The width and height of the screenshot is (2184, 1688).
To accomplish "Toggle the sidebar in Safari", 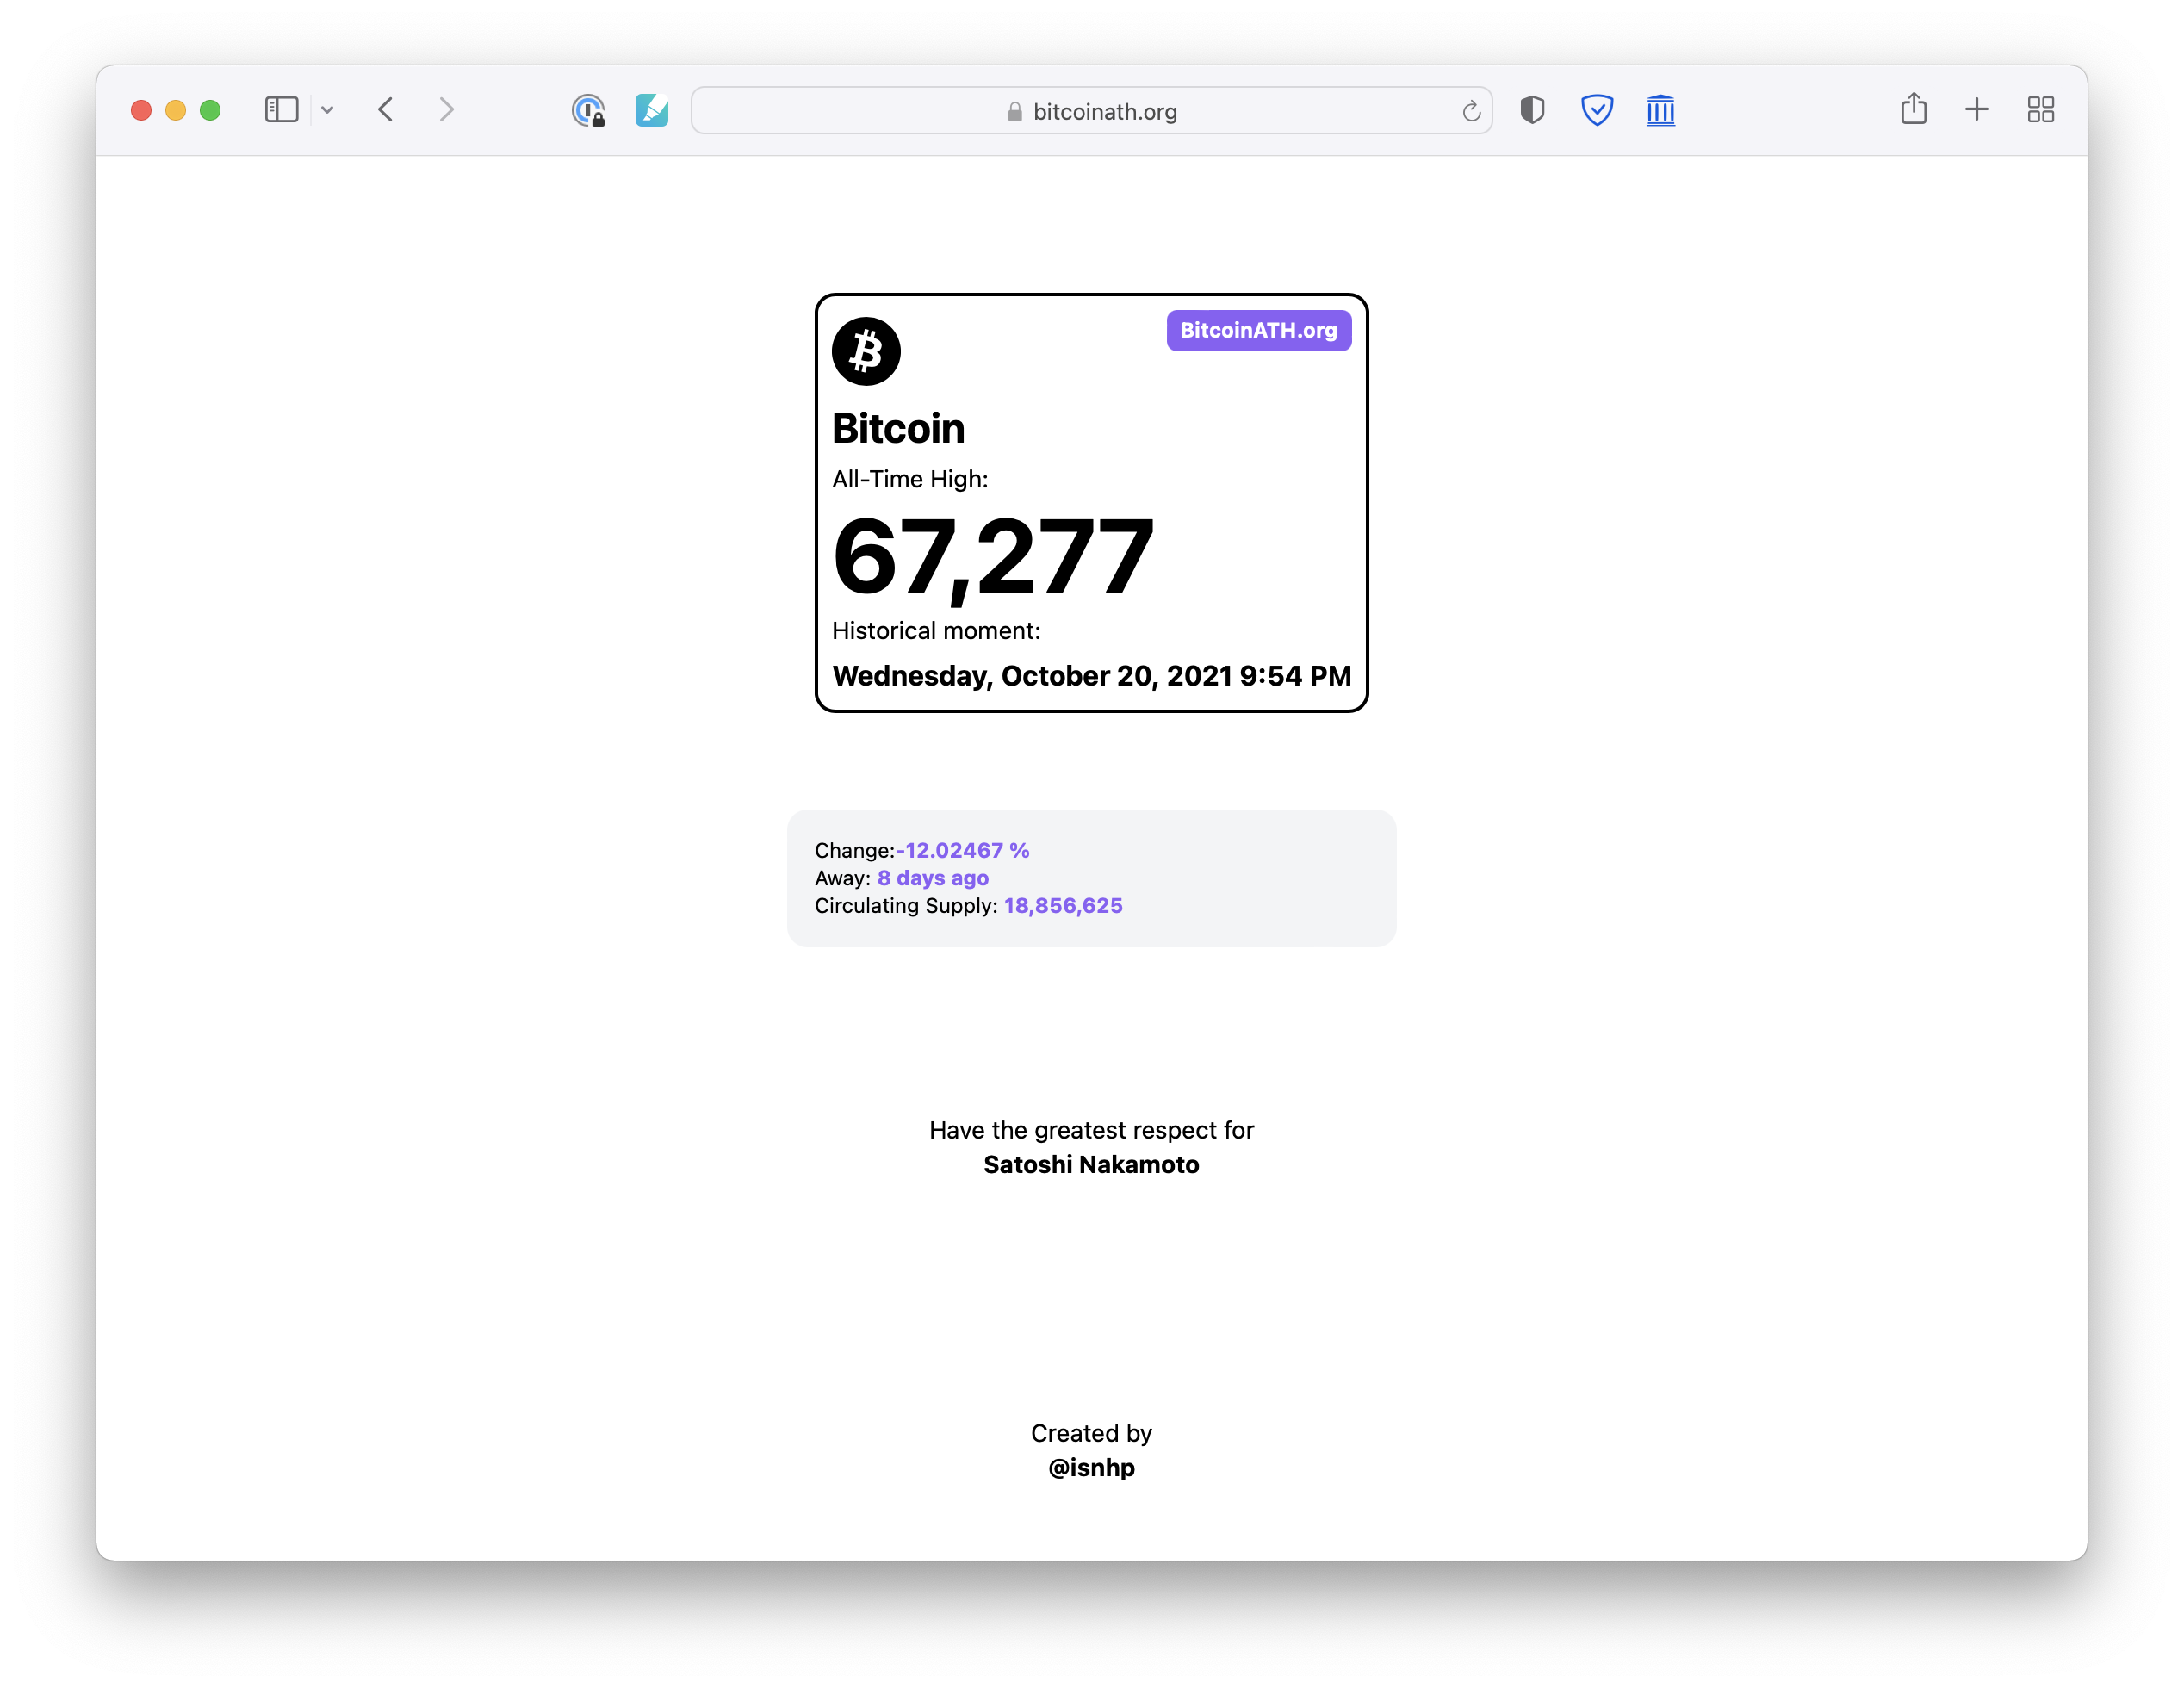I will pos(282,110).
